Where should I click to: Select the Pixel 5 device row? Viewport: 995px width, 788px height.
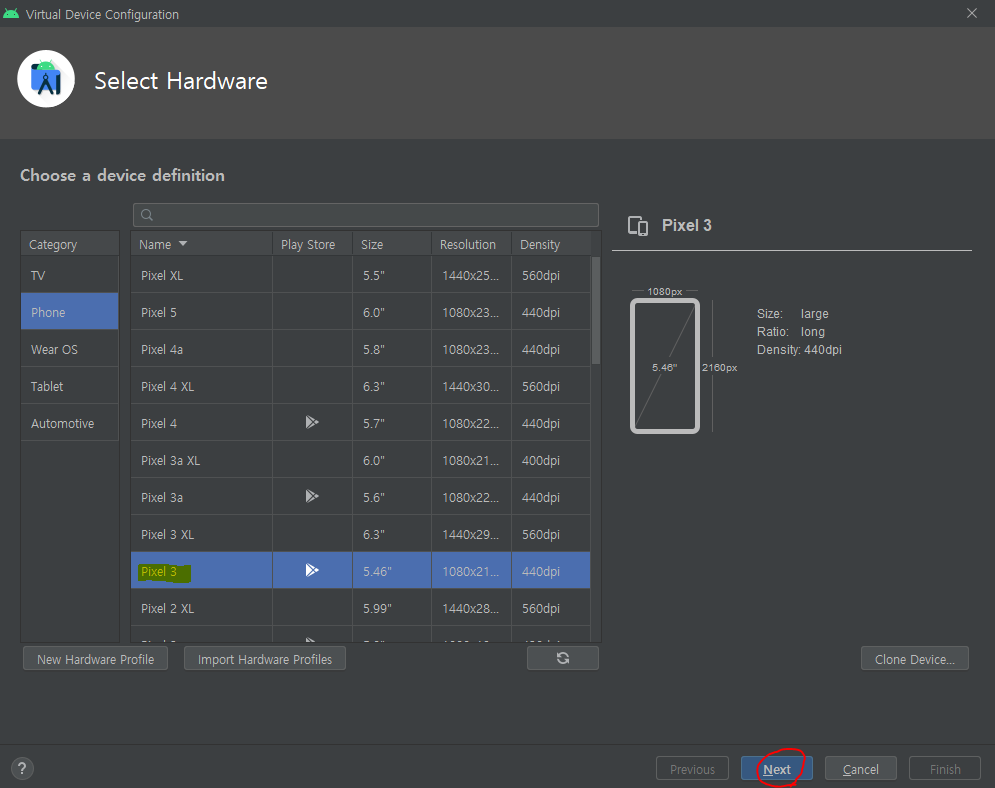pyautogui.click(x=360, y=312)
